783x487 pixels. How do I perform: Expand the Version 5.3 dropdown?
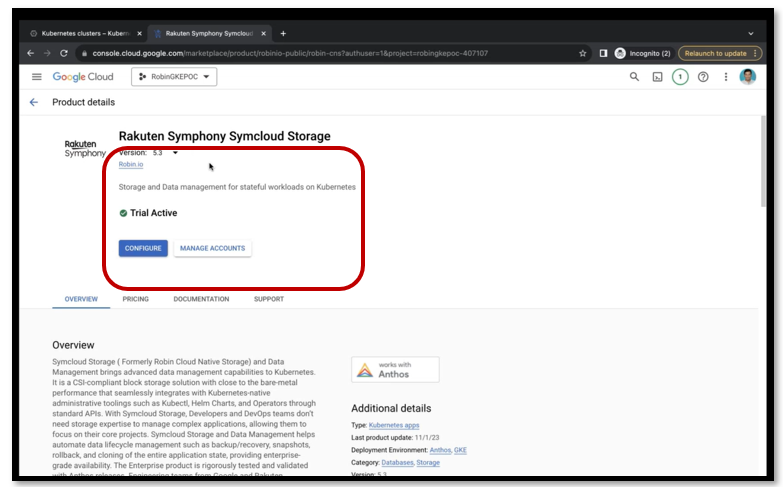coord(175,153)
